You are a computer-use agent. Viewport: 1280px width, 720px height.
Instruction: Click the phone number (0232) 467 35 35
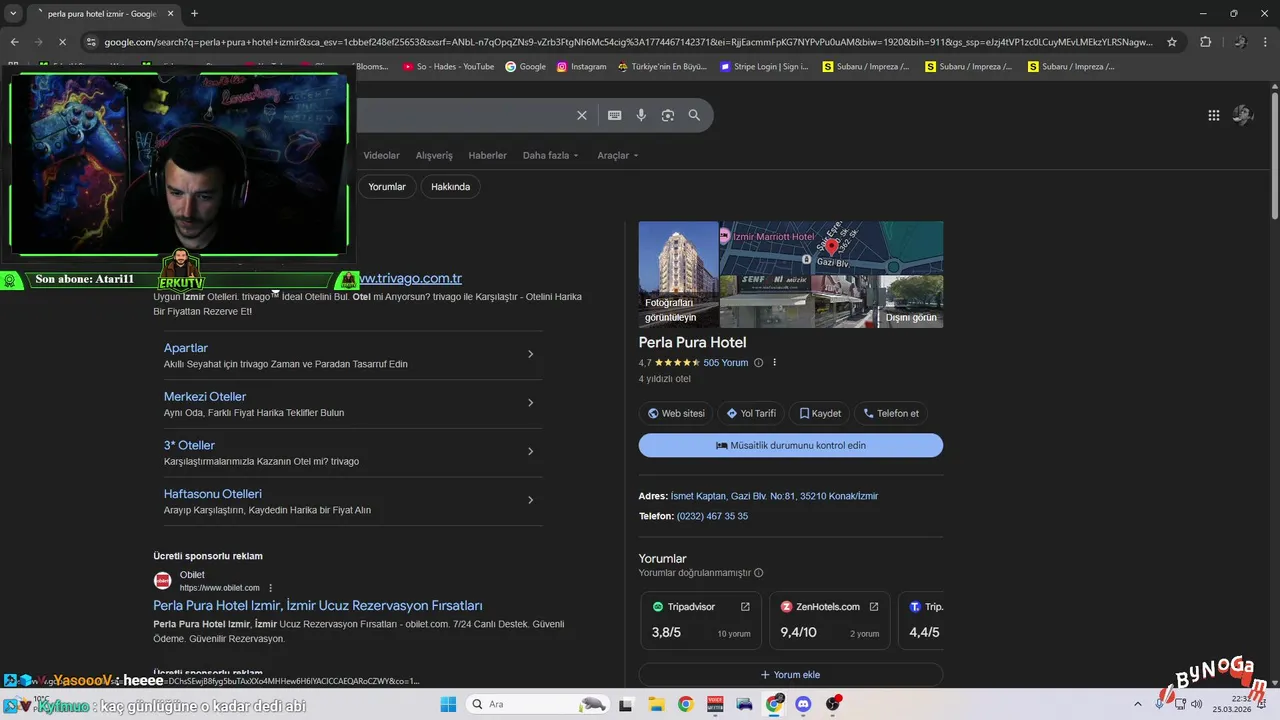pos(712,516)
